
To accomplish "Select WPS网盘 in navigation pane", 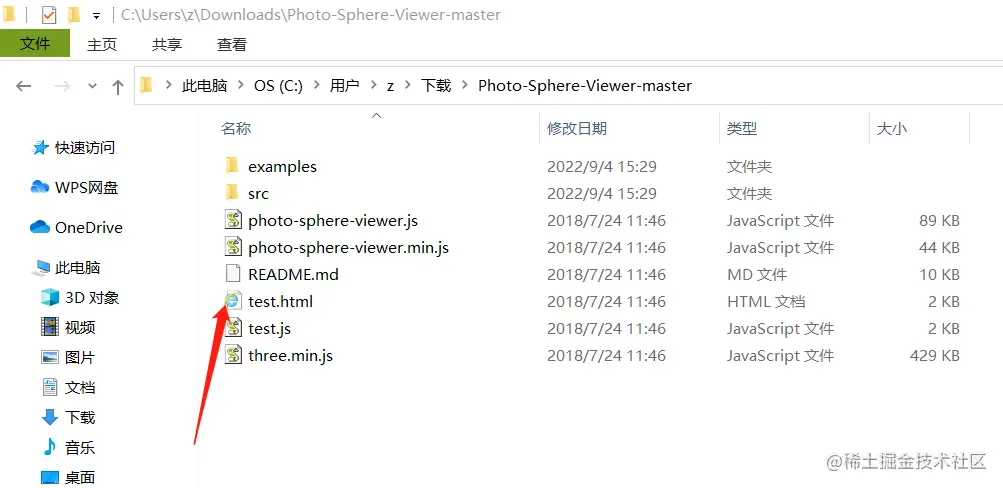I will (87, 187).
